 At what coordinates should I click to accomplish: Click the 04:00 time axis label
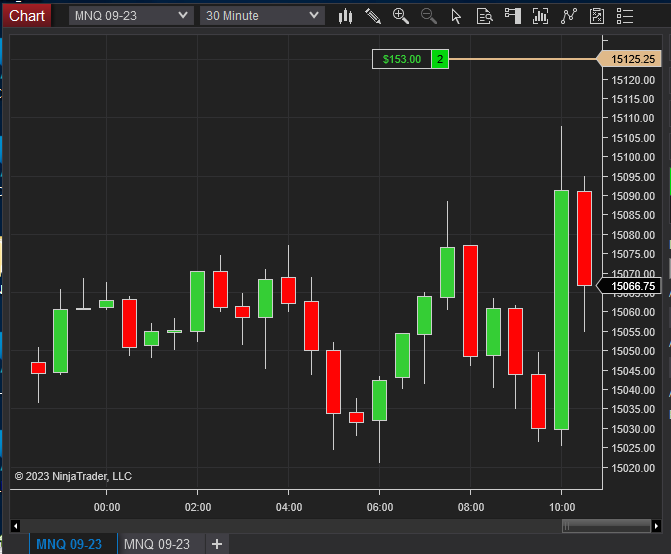pos(289,507)
